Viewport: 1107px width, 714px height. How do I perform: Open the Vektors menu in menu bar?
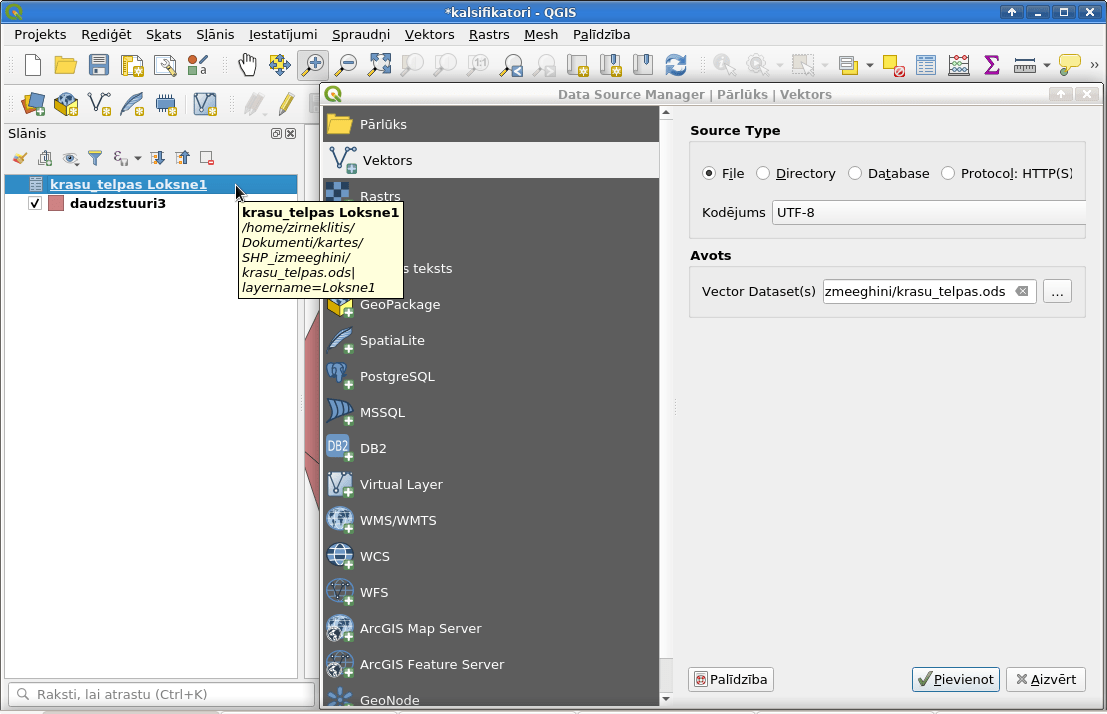click(x=429, y=35)
